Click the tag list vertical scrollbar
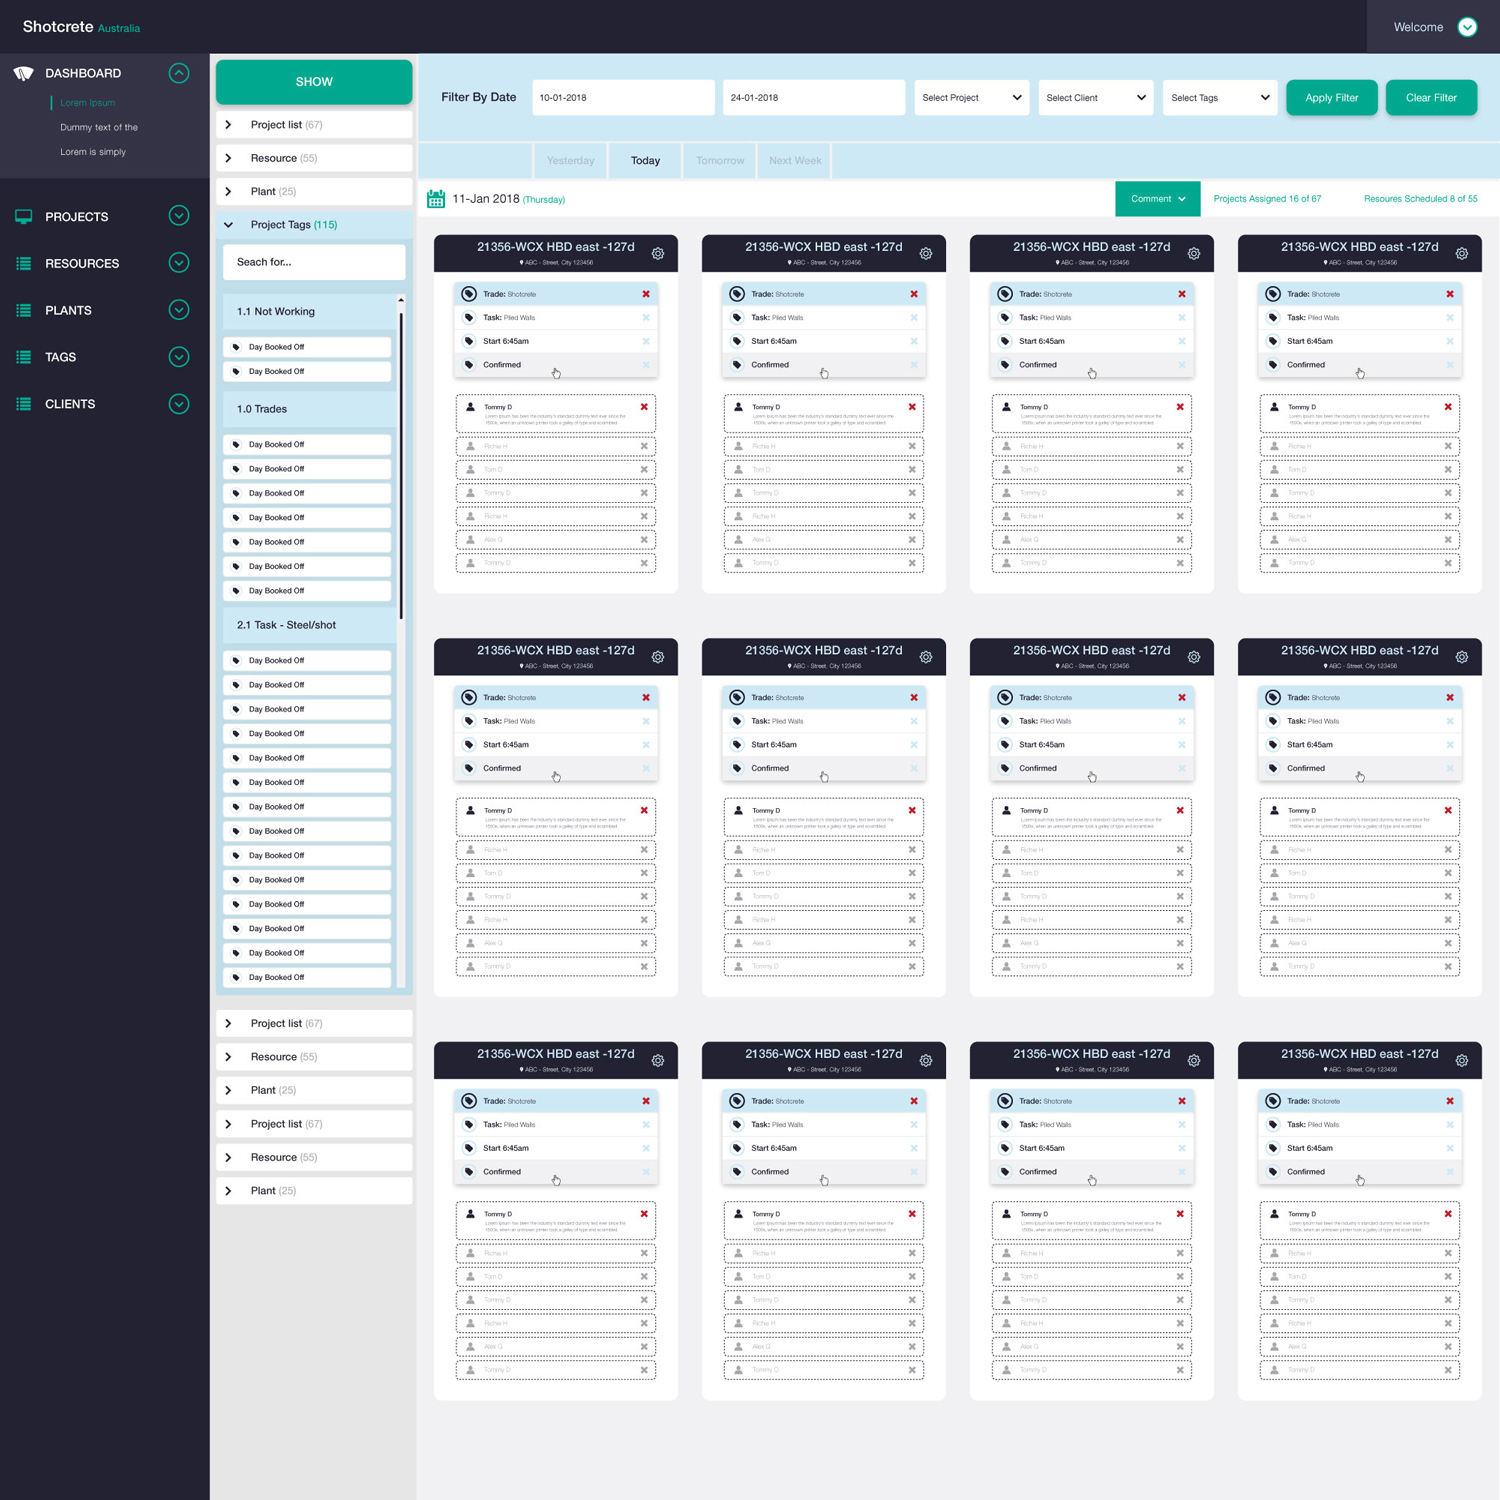 (401, 460)
